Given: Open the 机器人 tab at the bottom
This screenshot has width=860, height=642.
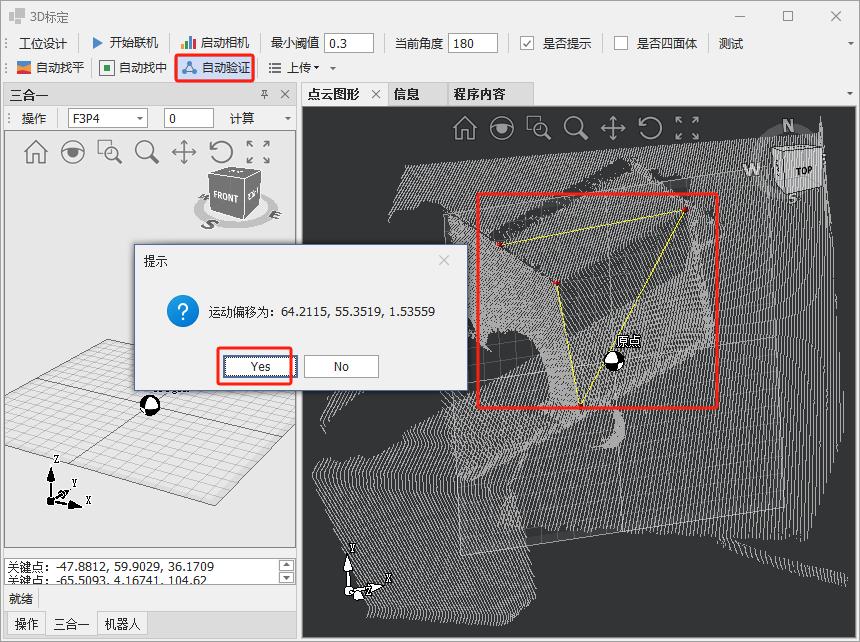Looking at the screenshot, I should pos(122,624).
